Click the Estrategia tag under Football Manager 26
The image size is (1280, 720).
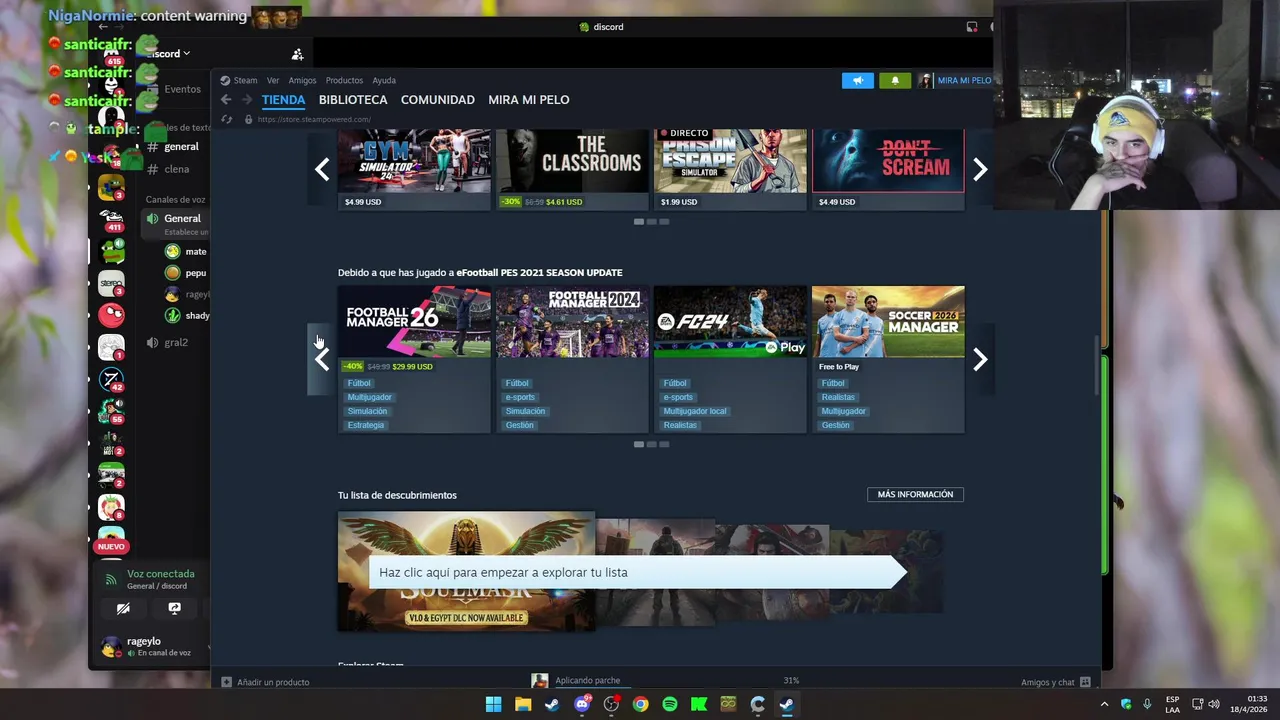coord(366,425)
